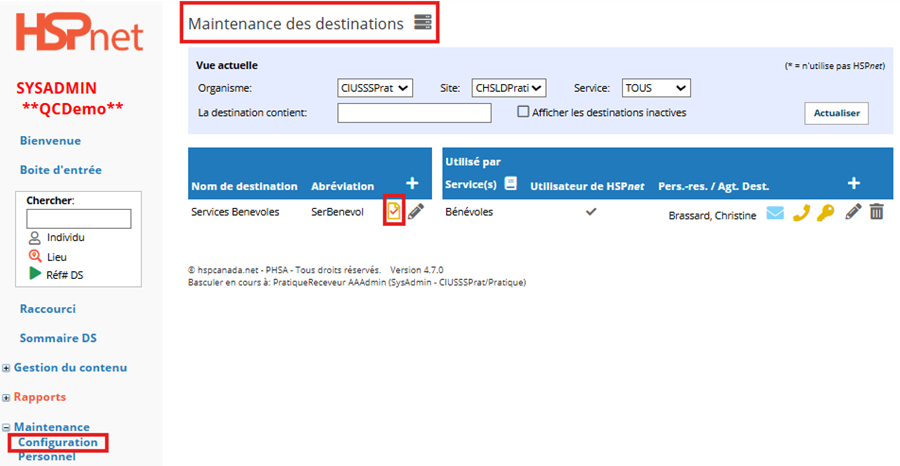The image size is (900, 466).
Task: Click the envelope icon for Brassard, Christine
Action: tap(775, 212)
